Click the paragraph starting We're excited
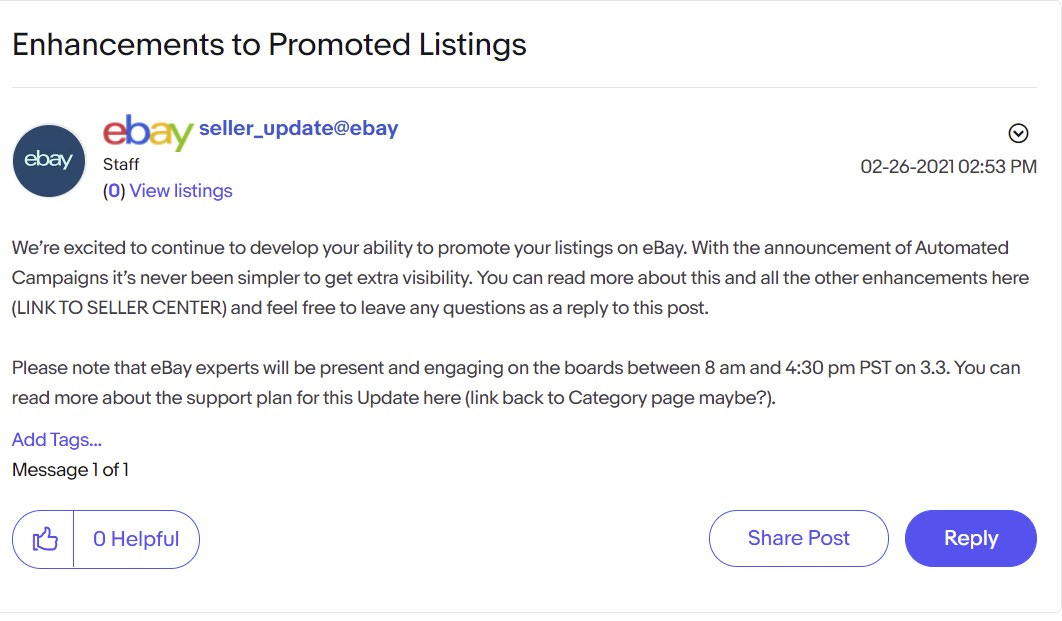The width and height of the screenshot is (1062, 621). pyautogui.click(x=520, y=278)
